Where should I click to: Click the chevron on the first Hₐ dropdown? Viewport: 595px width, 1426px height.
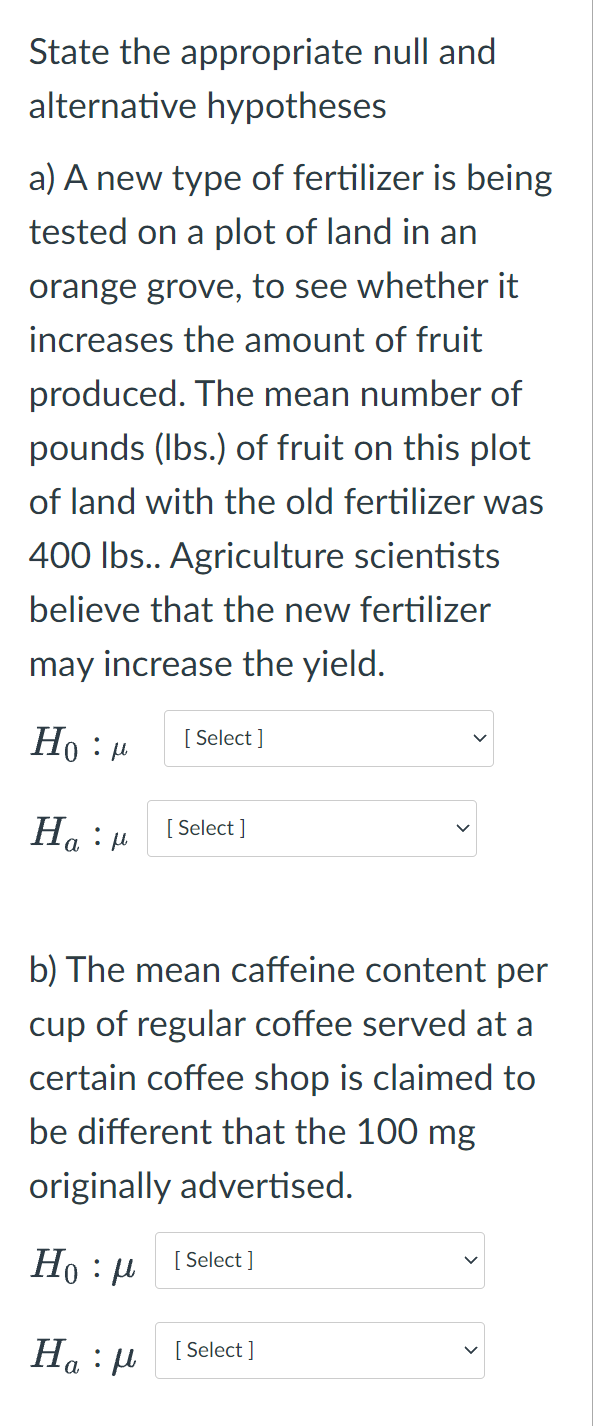pyautogui.click(x=461, y=828)
